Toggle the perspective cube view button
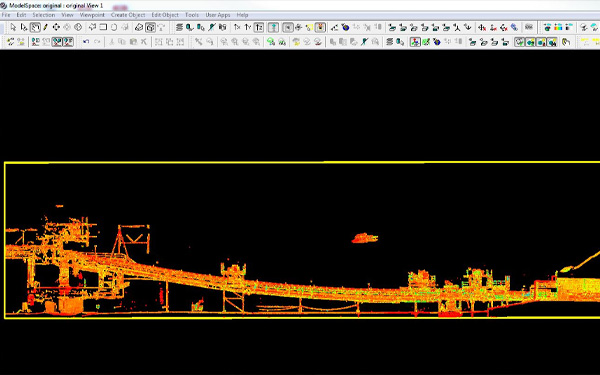 coord(150,27)
